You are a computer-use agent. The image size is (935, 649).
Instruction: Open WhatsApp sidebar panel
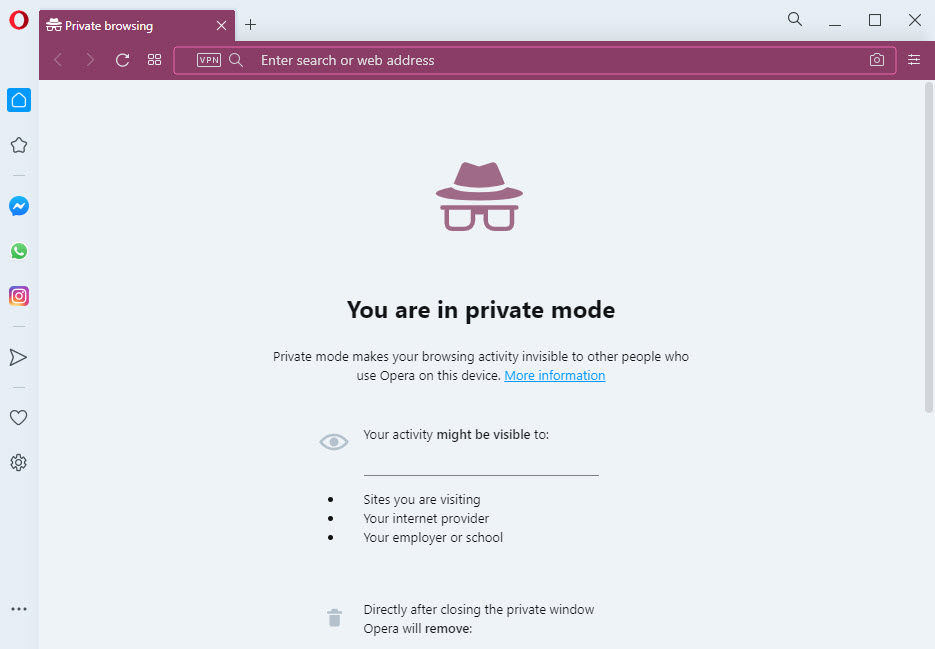19,251
